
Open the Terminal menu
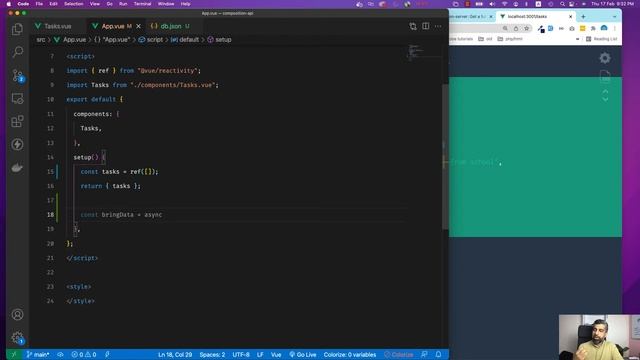(x=142, y=4)
